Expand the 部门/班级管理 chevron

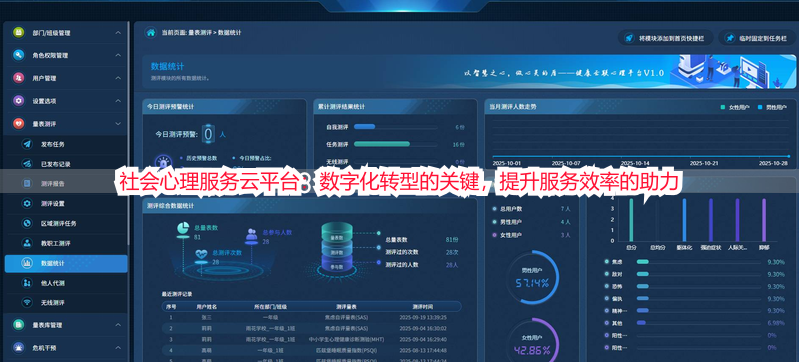point(118,33)
